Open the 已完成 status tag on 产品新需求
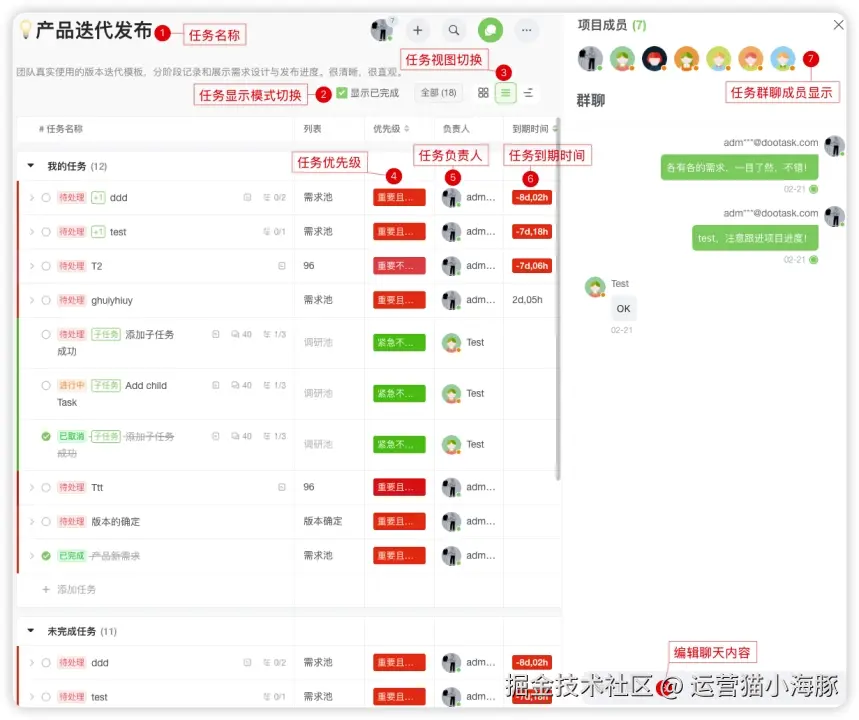 72,556
